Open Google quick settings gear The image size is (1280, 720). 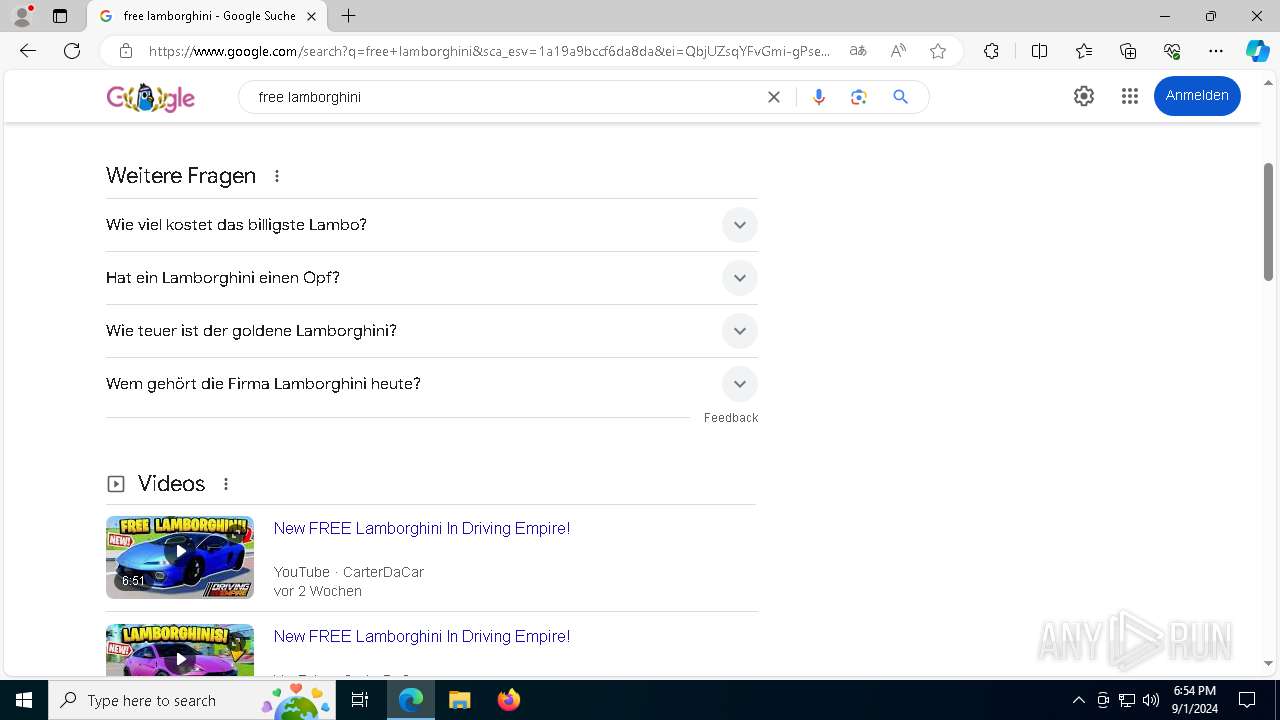1084,96
